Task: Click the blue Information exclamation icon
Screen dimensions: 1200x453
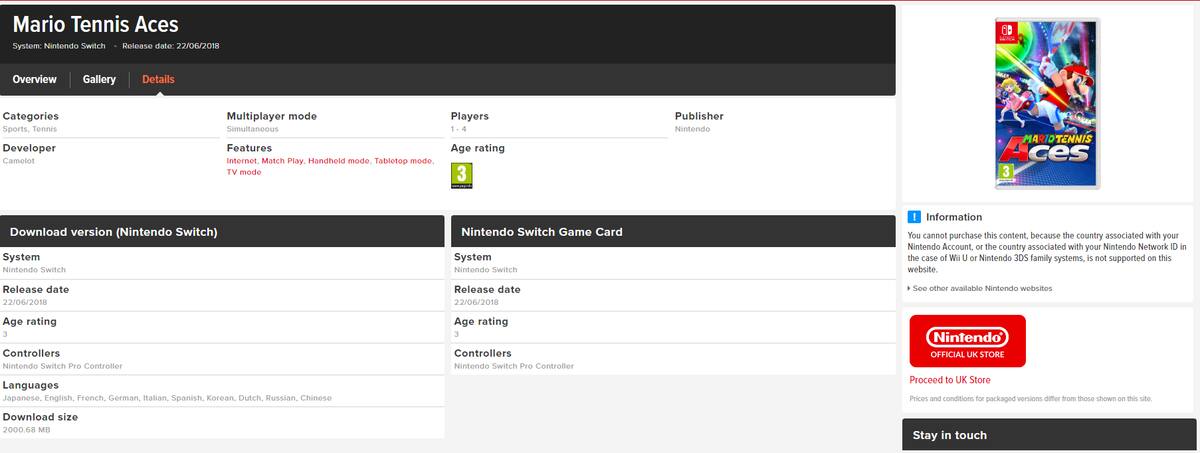Action: click(x=914, y=217)
